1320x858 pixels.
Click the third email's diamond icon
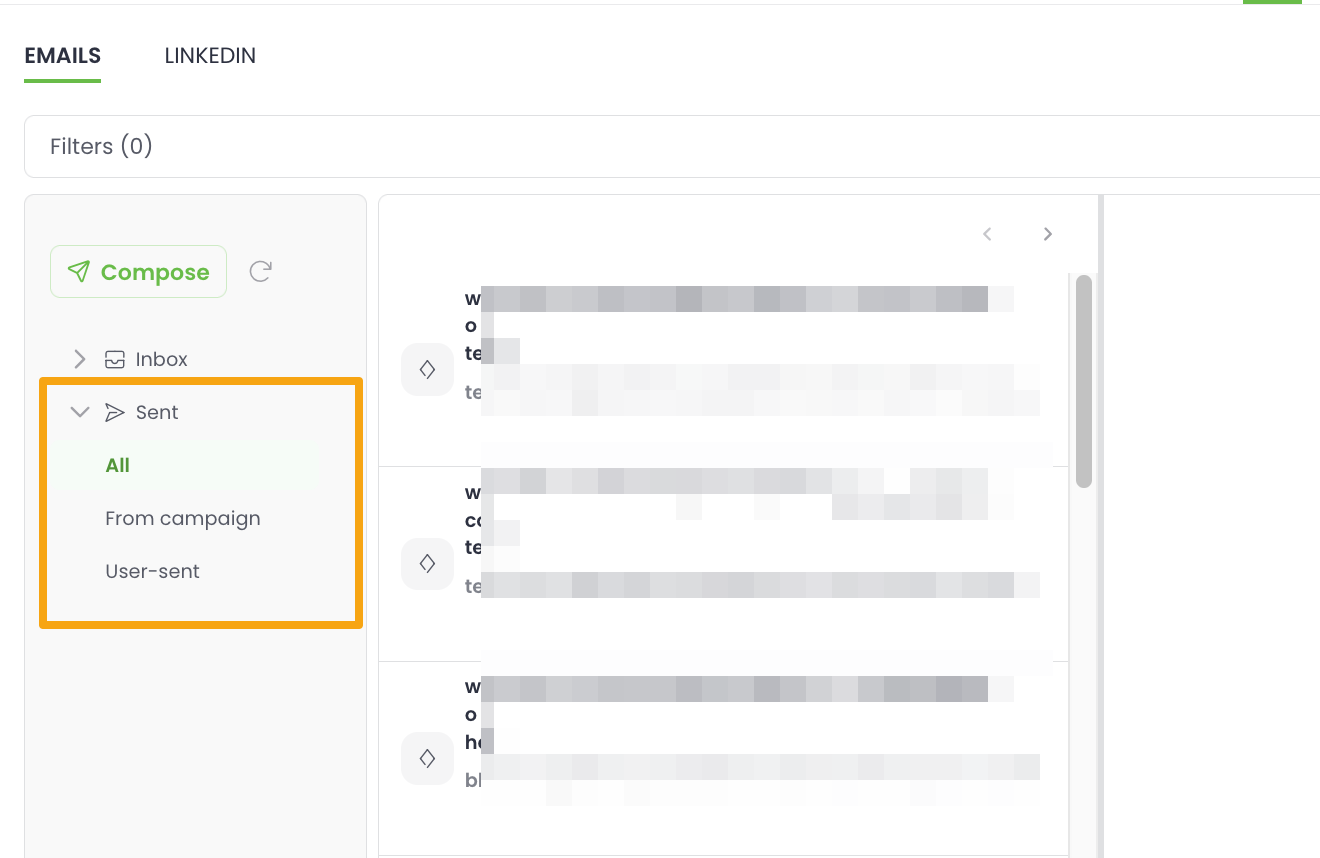click(x=427, y=759)
